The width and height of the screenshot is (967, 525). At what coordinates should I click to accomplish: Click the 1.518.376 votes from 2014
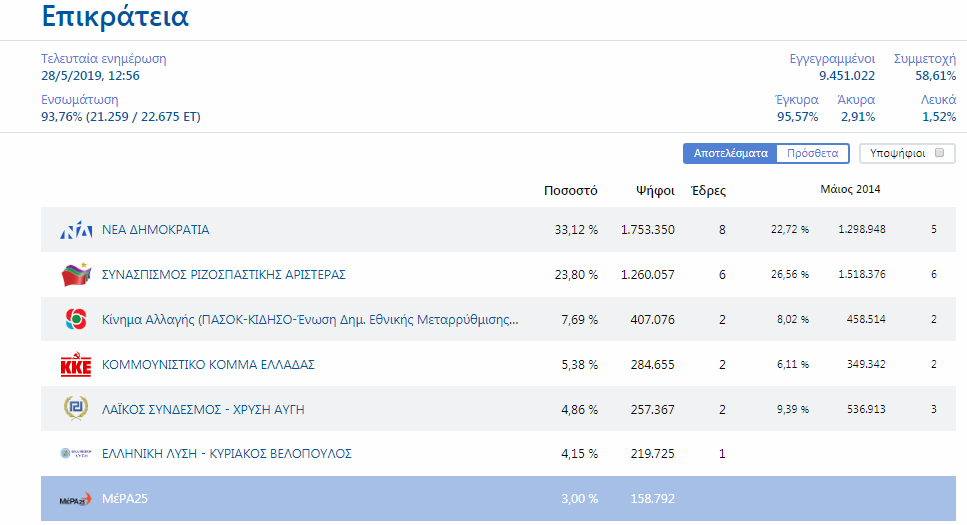point(862,275)
